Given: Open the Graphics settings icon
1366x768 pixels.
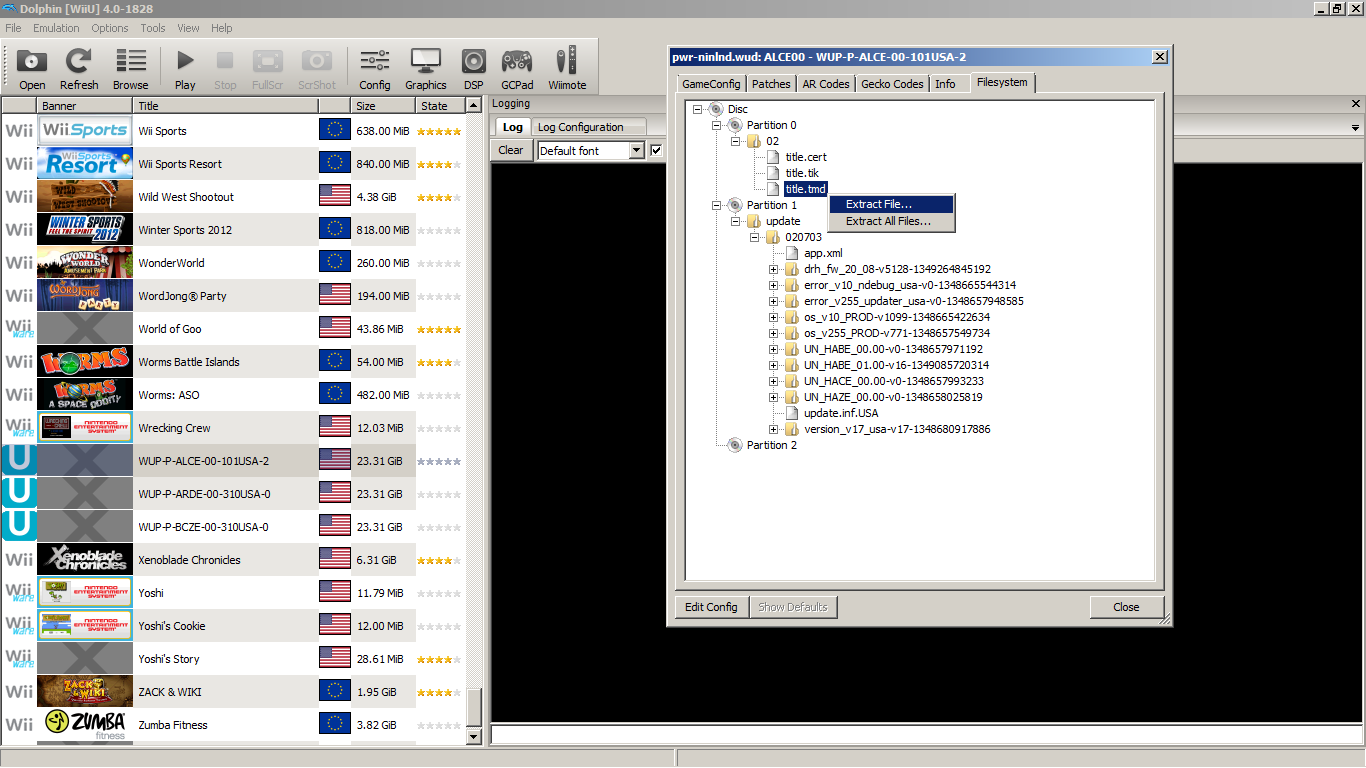Looking at the screenshot, I should coord(426,68).
